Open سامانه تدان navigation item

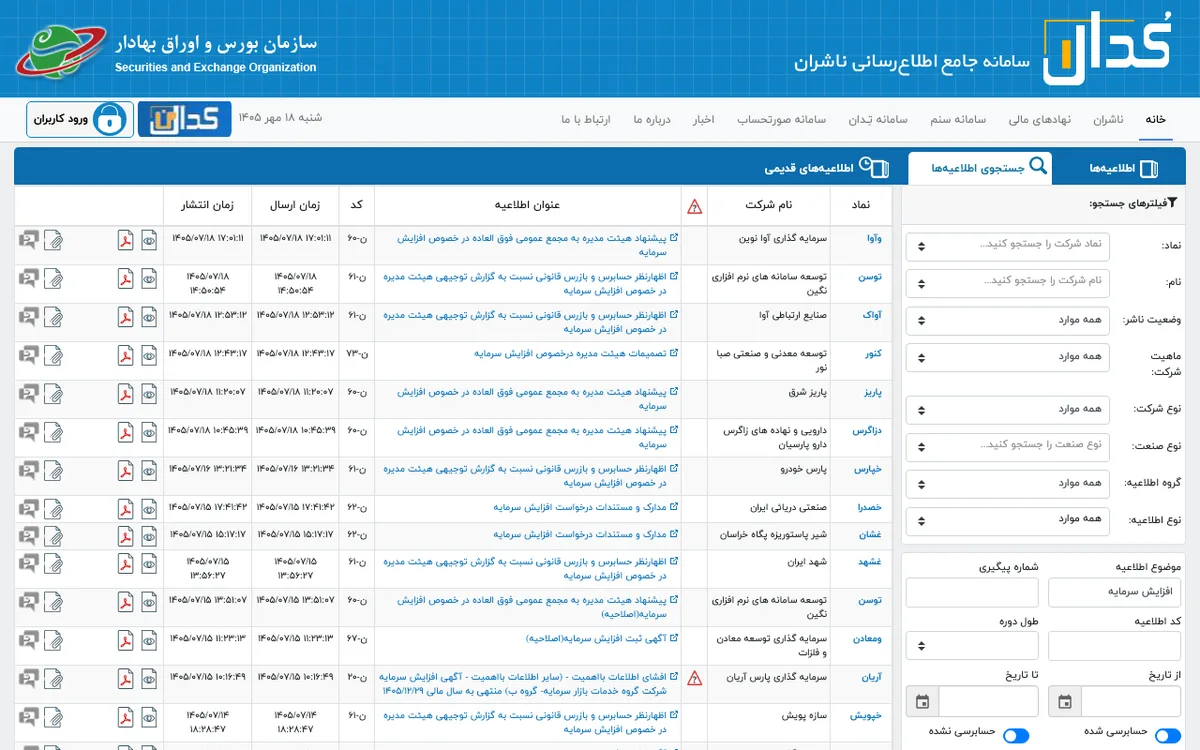(877, 120)
